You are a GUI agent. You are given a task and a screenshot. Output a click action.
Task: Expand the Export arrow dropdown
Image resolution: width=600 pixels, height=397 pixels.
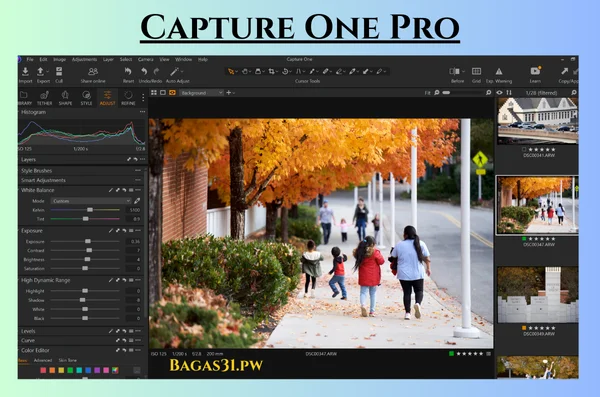pyautogui.click(x=47, y=71)
